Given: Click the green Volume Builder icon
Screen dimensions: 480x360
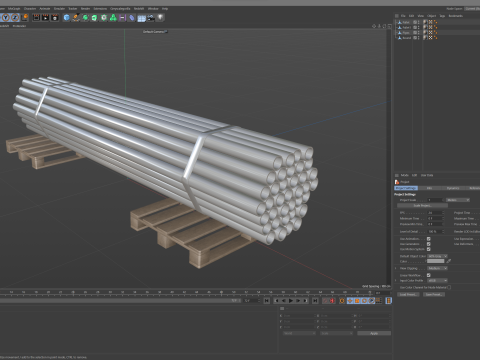Looking at the screenshot, I should point(113,17).
